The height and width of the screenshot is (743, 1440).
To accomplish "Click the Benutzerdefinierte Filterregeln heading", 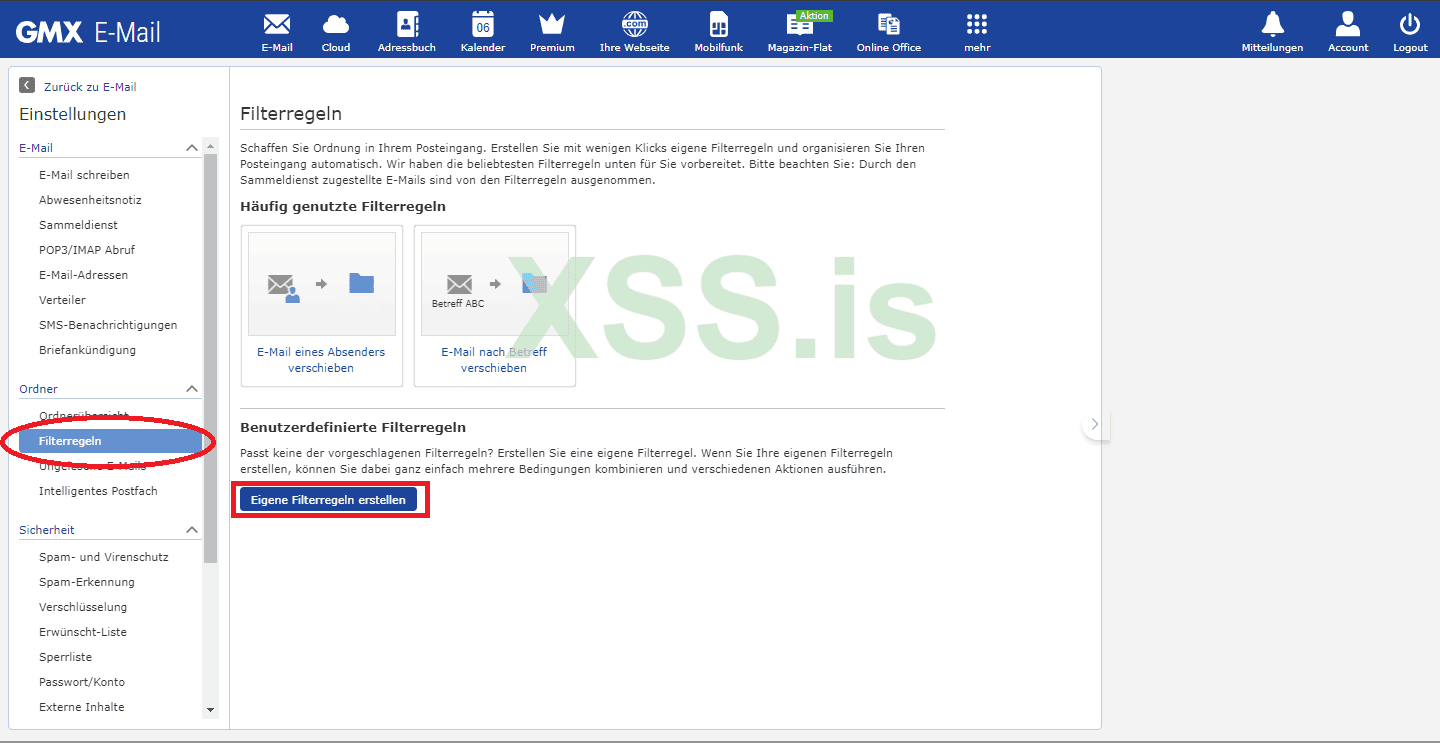I will 353,427.
